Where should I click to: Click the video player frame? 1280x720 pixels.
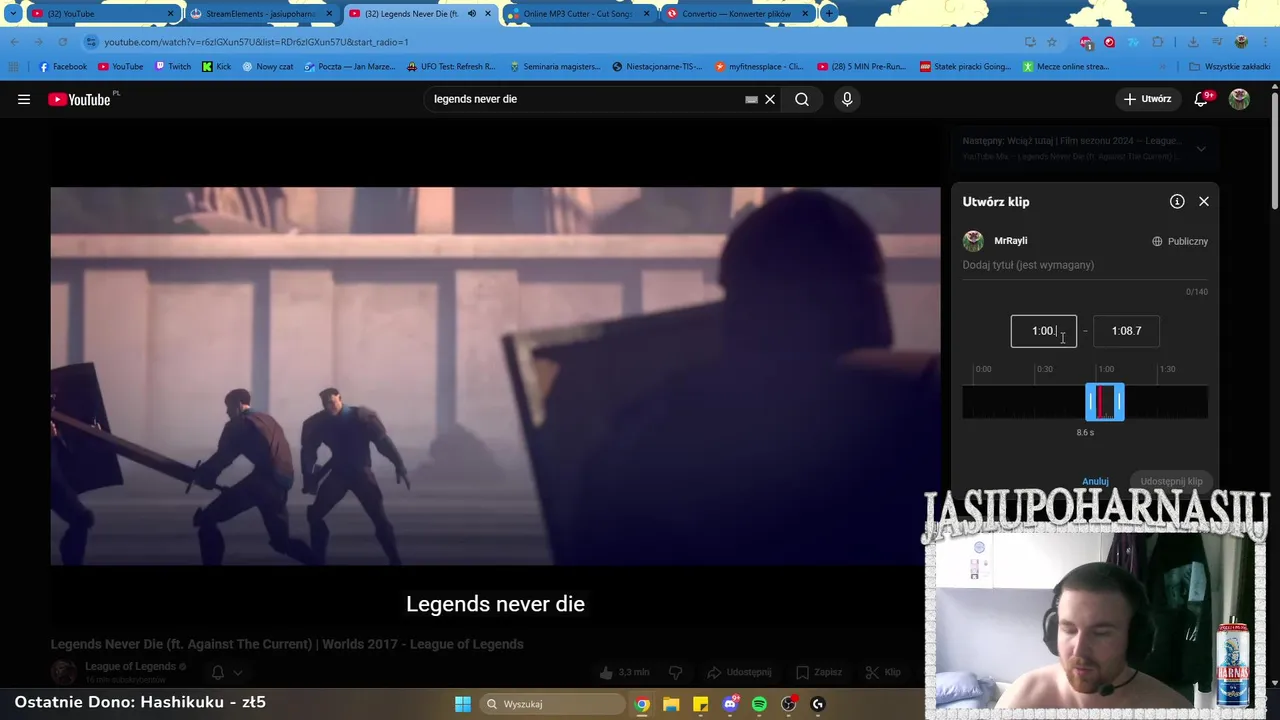495,376
